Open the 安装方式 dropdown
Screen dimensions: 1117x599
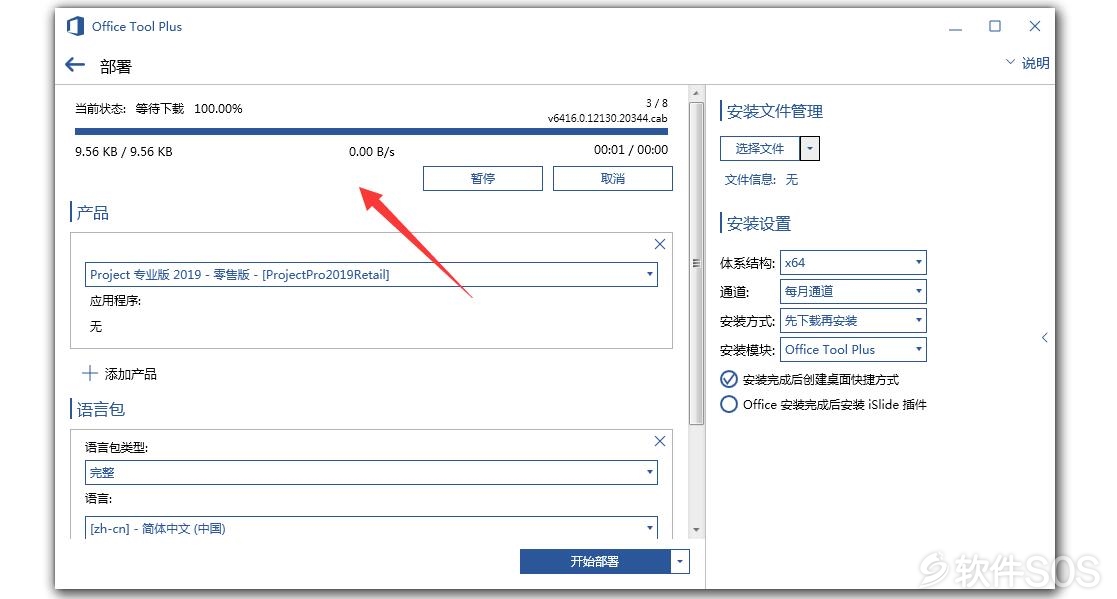(853, 321)
